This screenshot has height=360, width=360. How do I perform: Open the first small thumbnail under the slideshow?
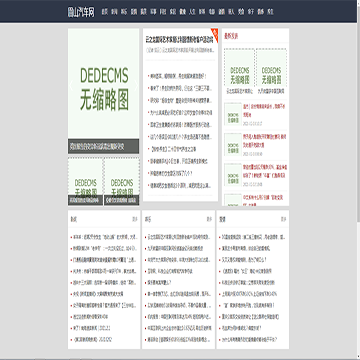[x=86, y=181]
